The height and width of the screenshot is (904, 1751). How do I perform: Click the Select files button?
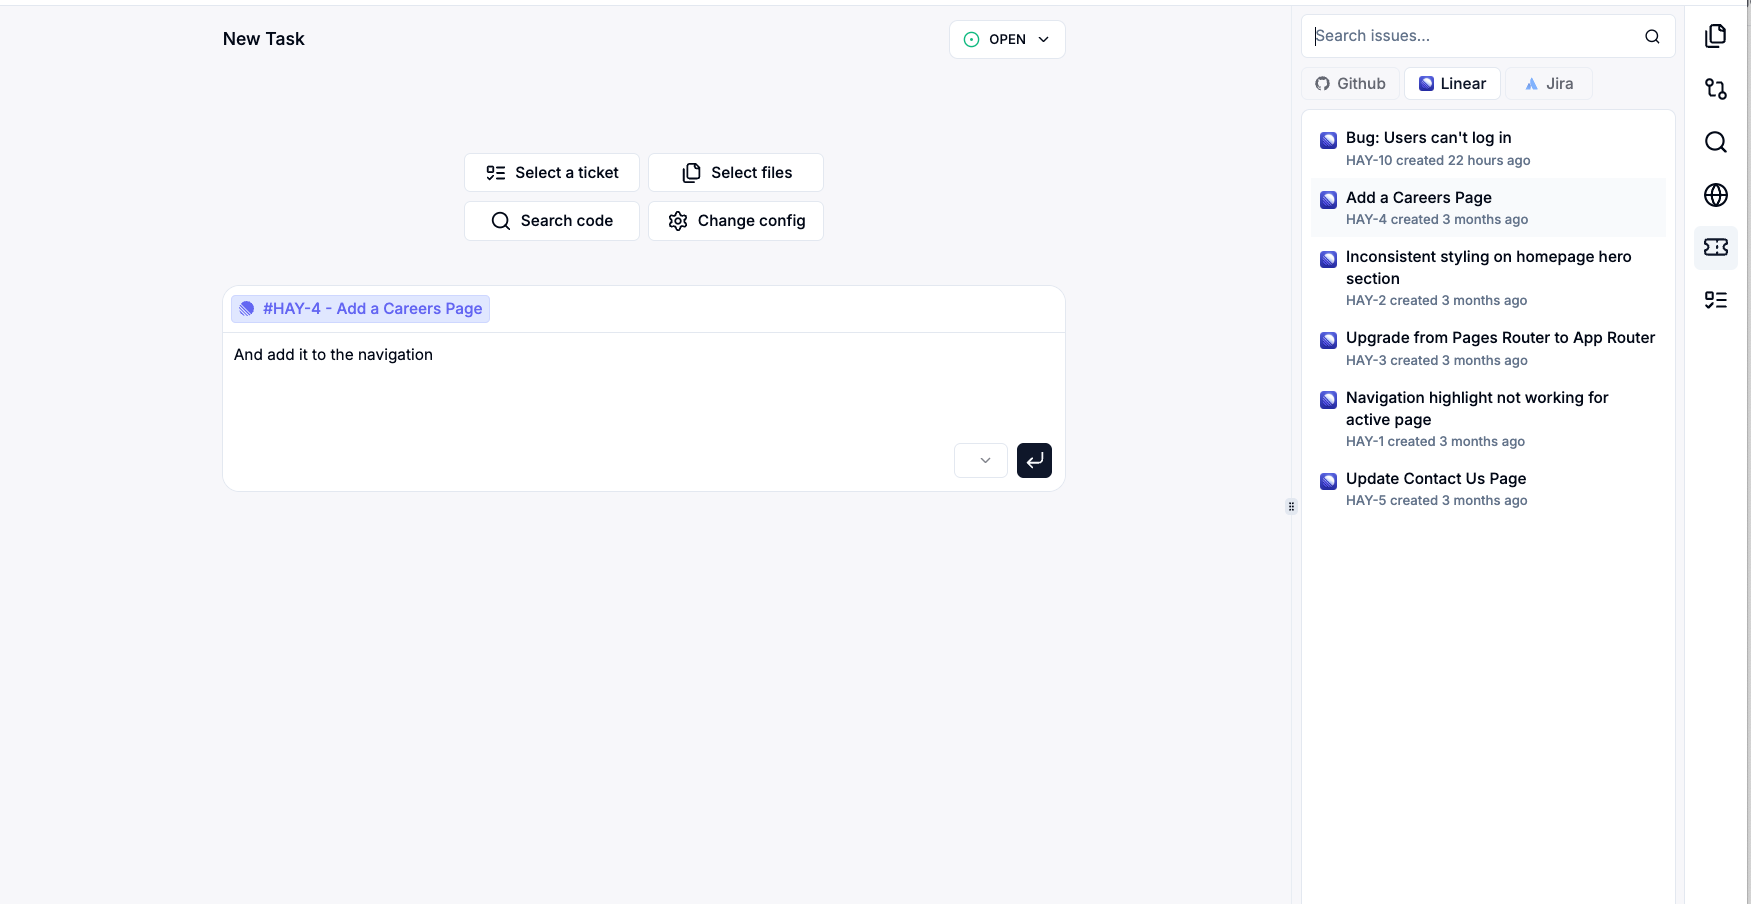tap(736, 173)
